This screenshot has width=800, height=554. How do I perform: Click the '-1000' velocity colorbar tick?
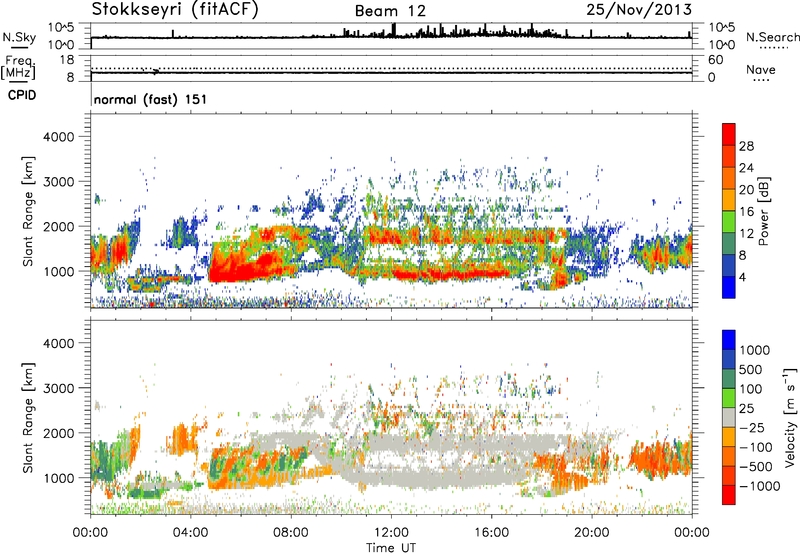point(760,486)
